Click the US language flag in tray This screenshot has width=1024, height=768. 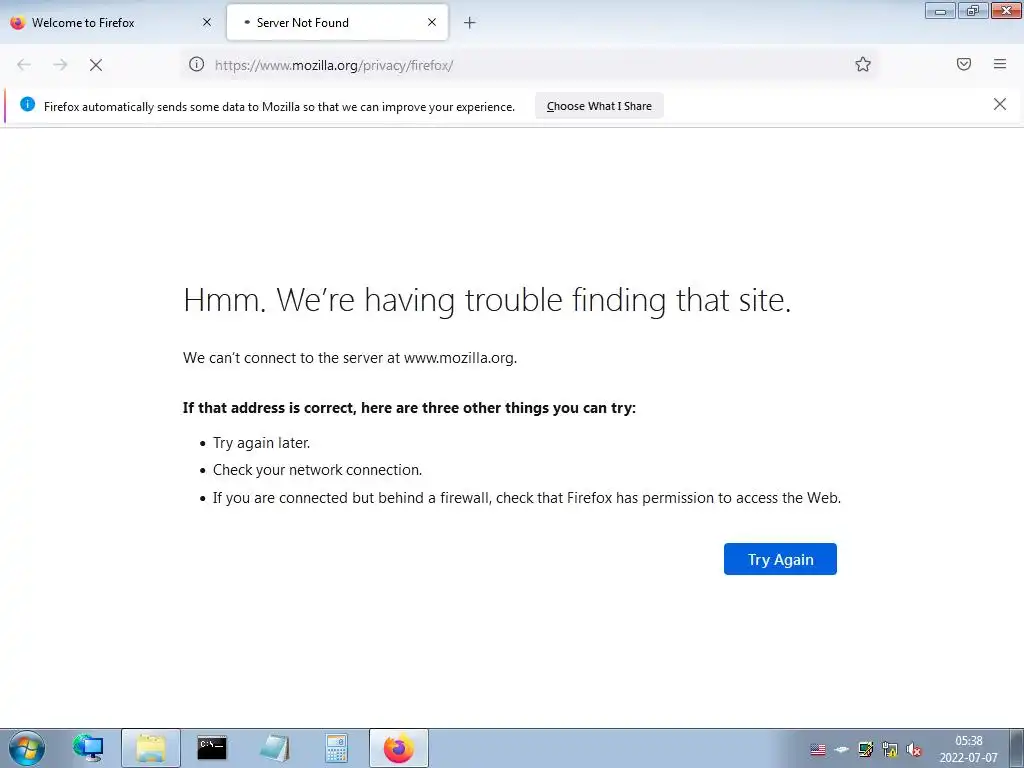point(818,749)
